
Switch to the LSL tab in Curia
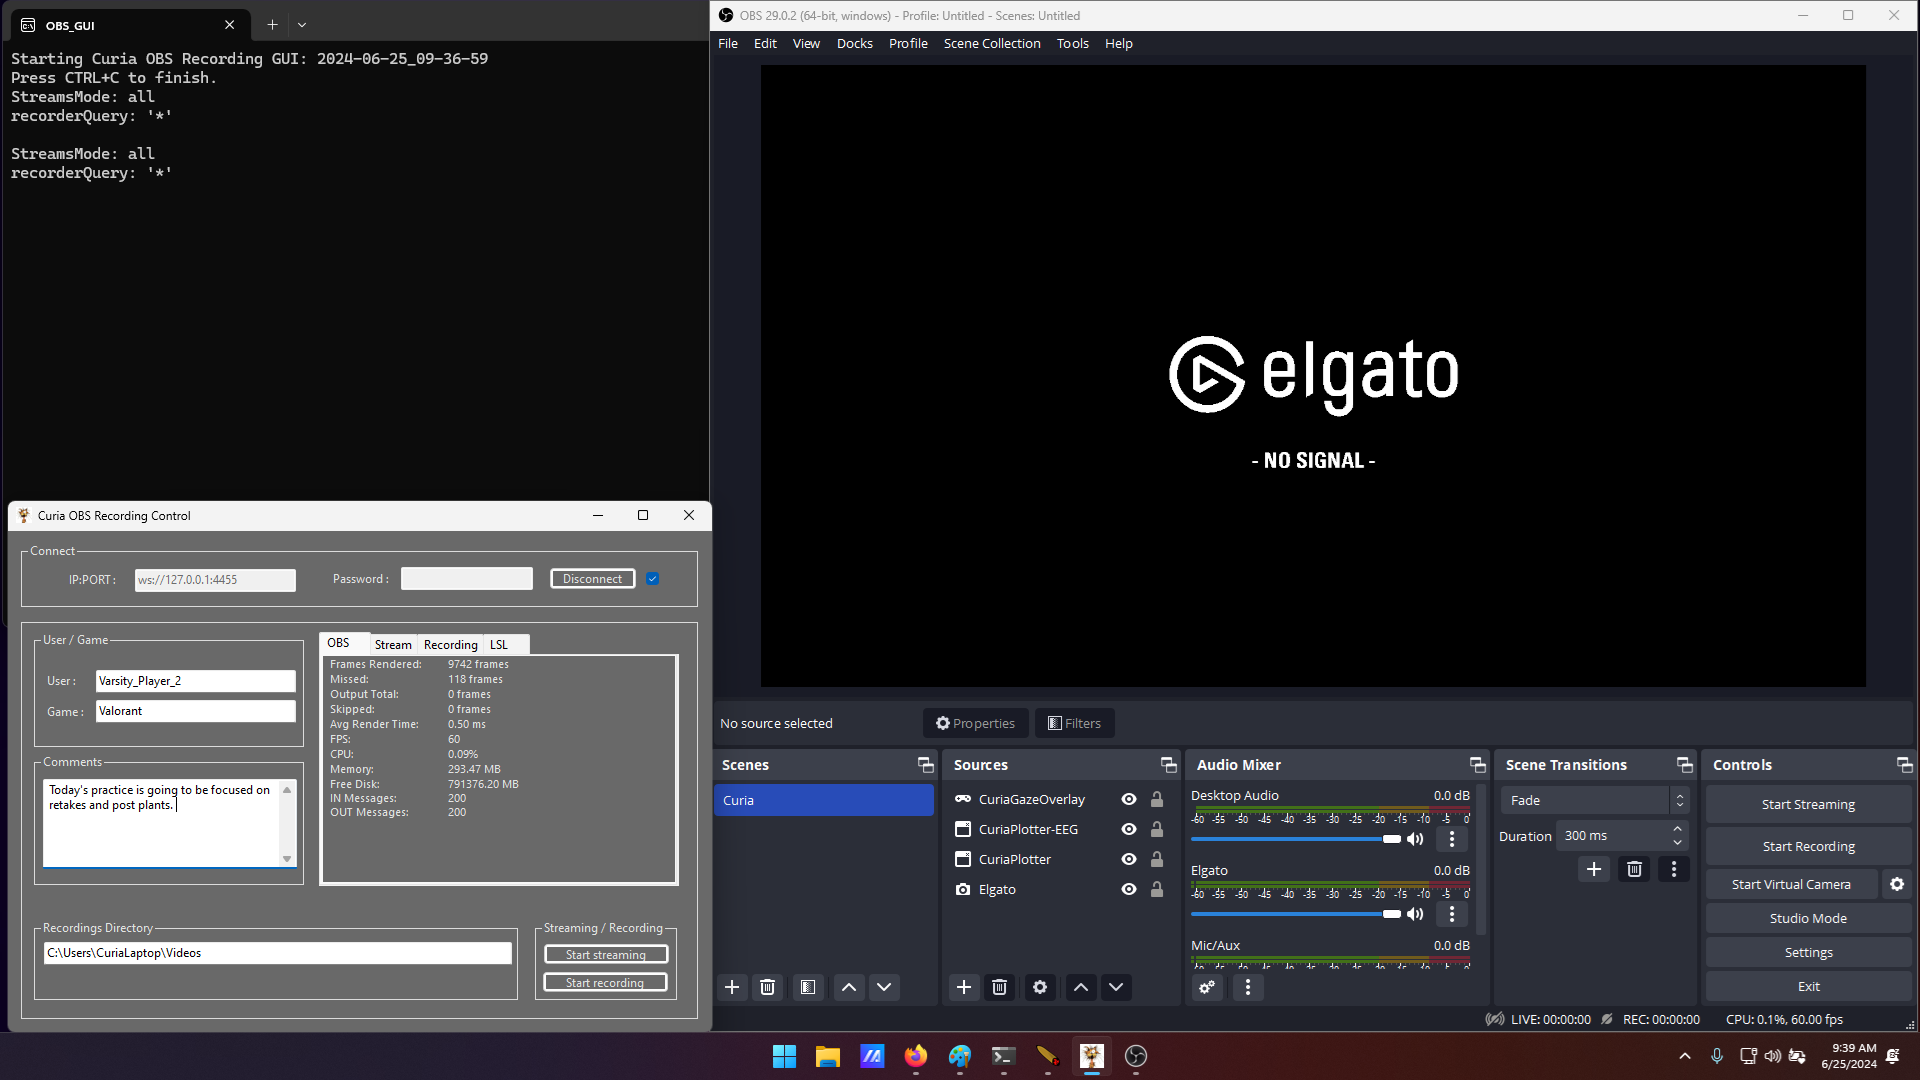pyautogui.click(x=499, y=645)
